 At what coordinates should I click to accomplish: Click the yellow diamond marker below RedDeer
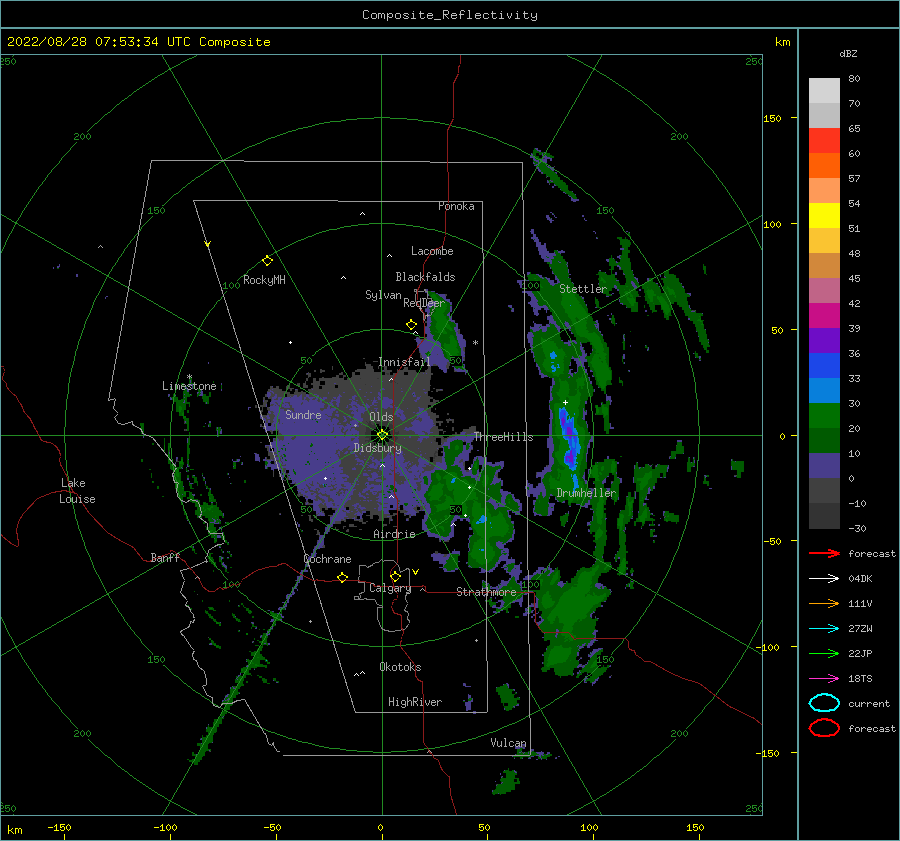pyautogui.click(x=412, y=325)
